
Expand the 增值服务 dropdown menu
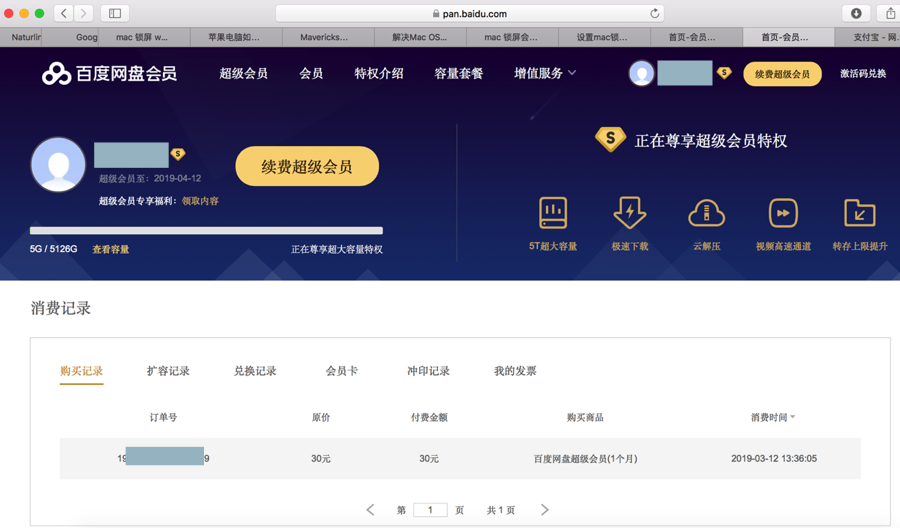click(x=545, y=73)
